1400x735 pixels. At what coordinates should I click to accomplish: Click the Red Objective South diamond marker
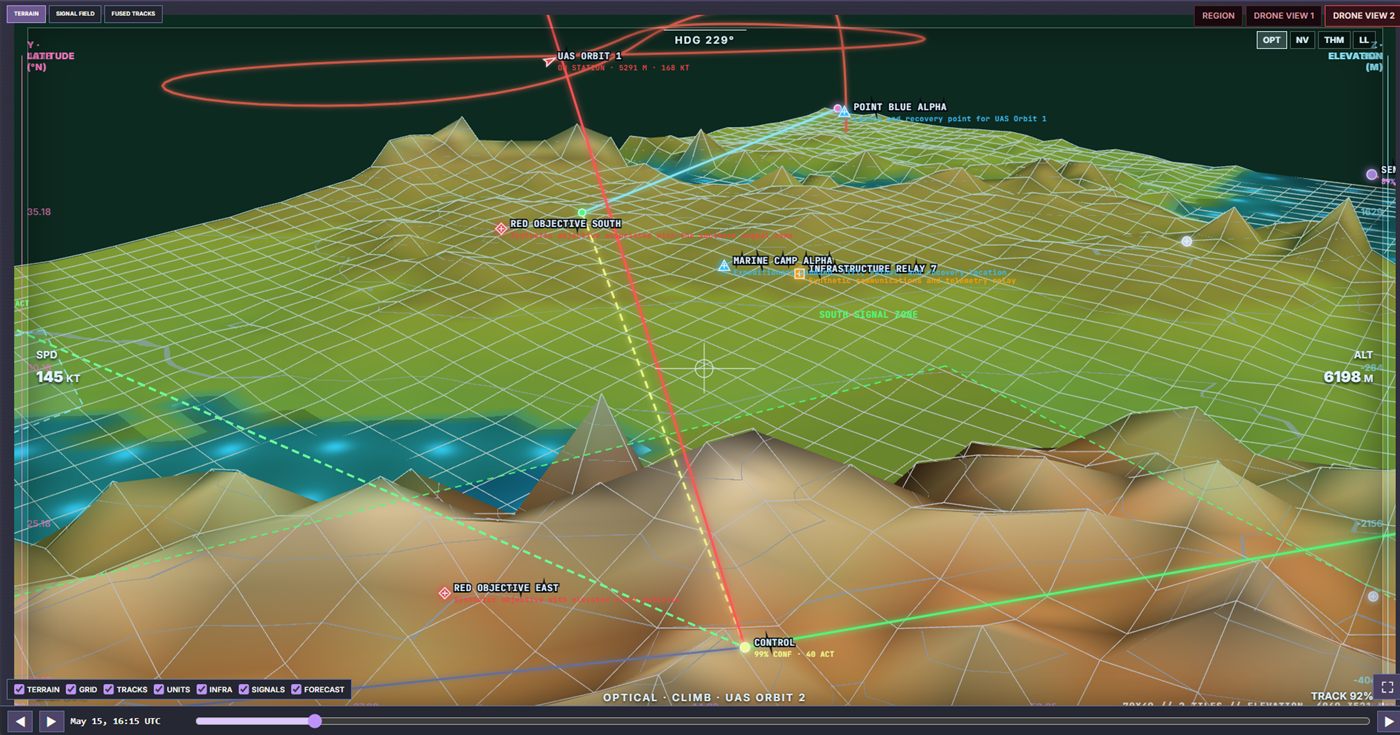coord(501,229)
